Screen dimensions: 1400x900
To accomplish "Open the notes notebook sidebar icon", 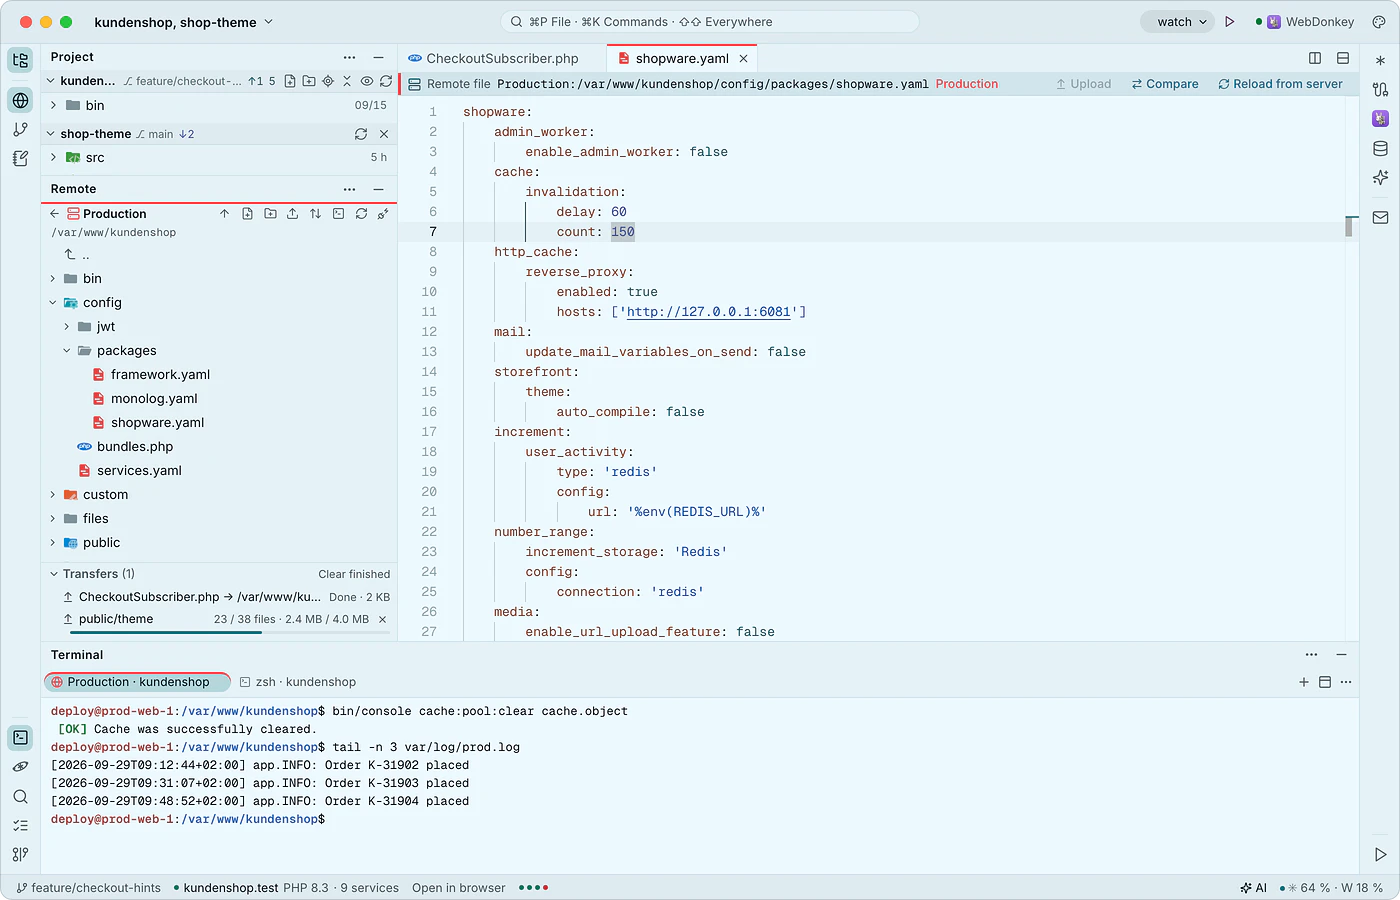I will [x=20, y=158].
